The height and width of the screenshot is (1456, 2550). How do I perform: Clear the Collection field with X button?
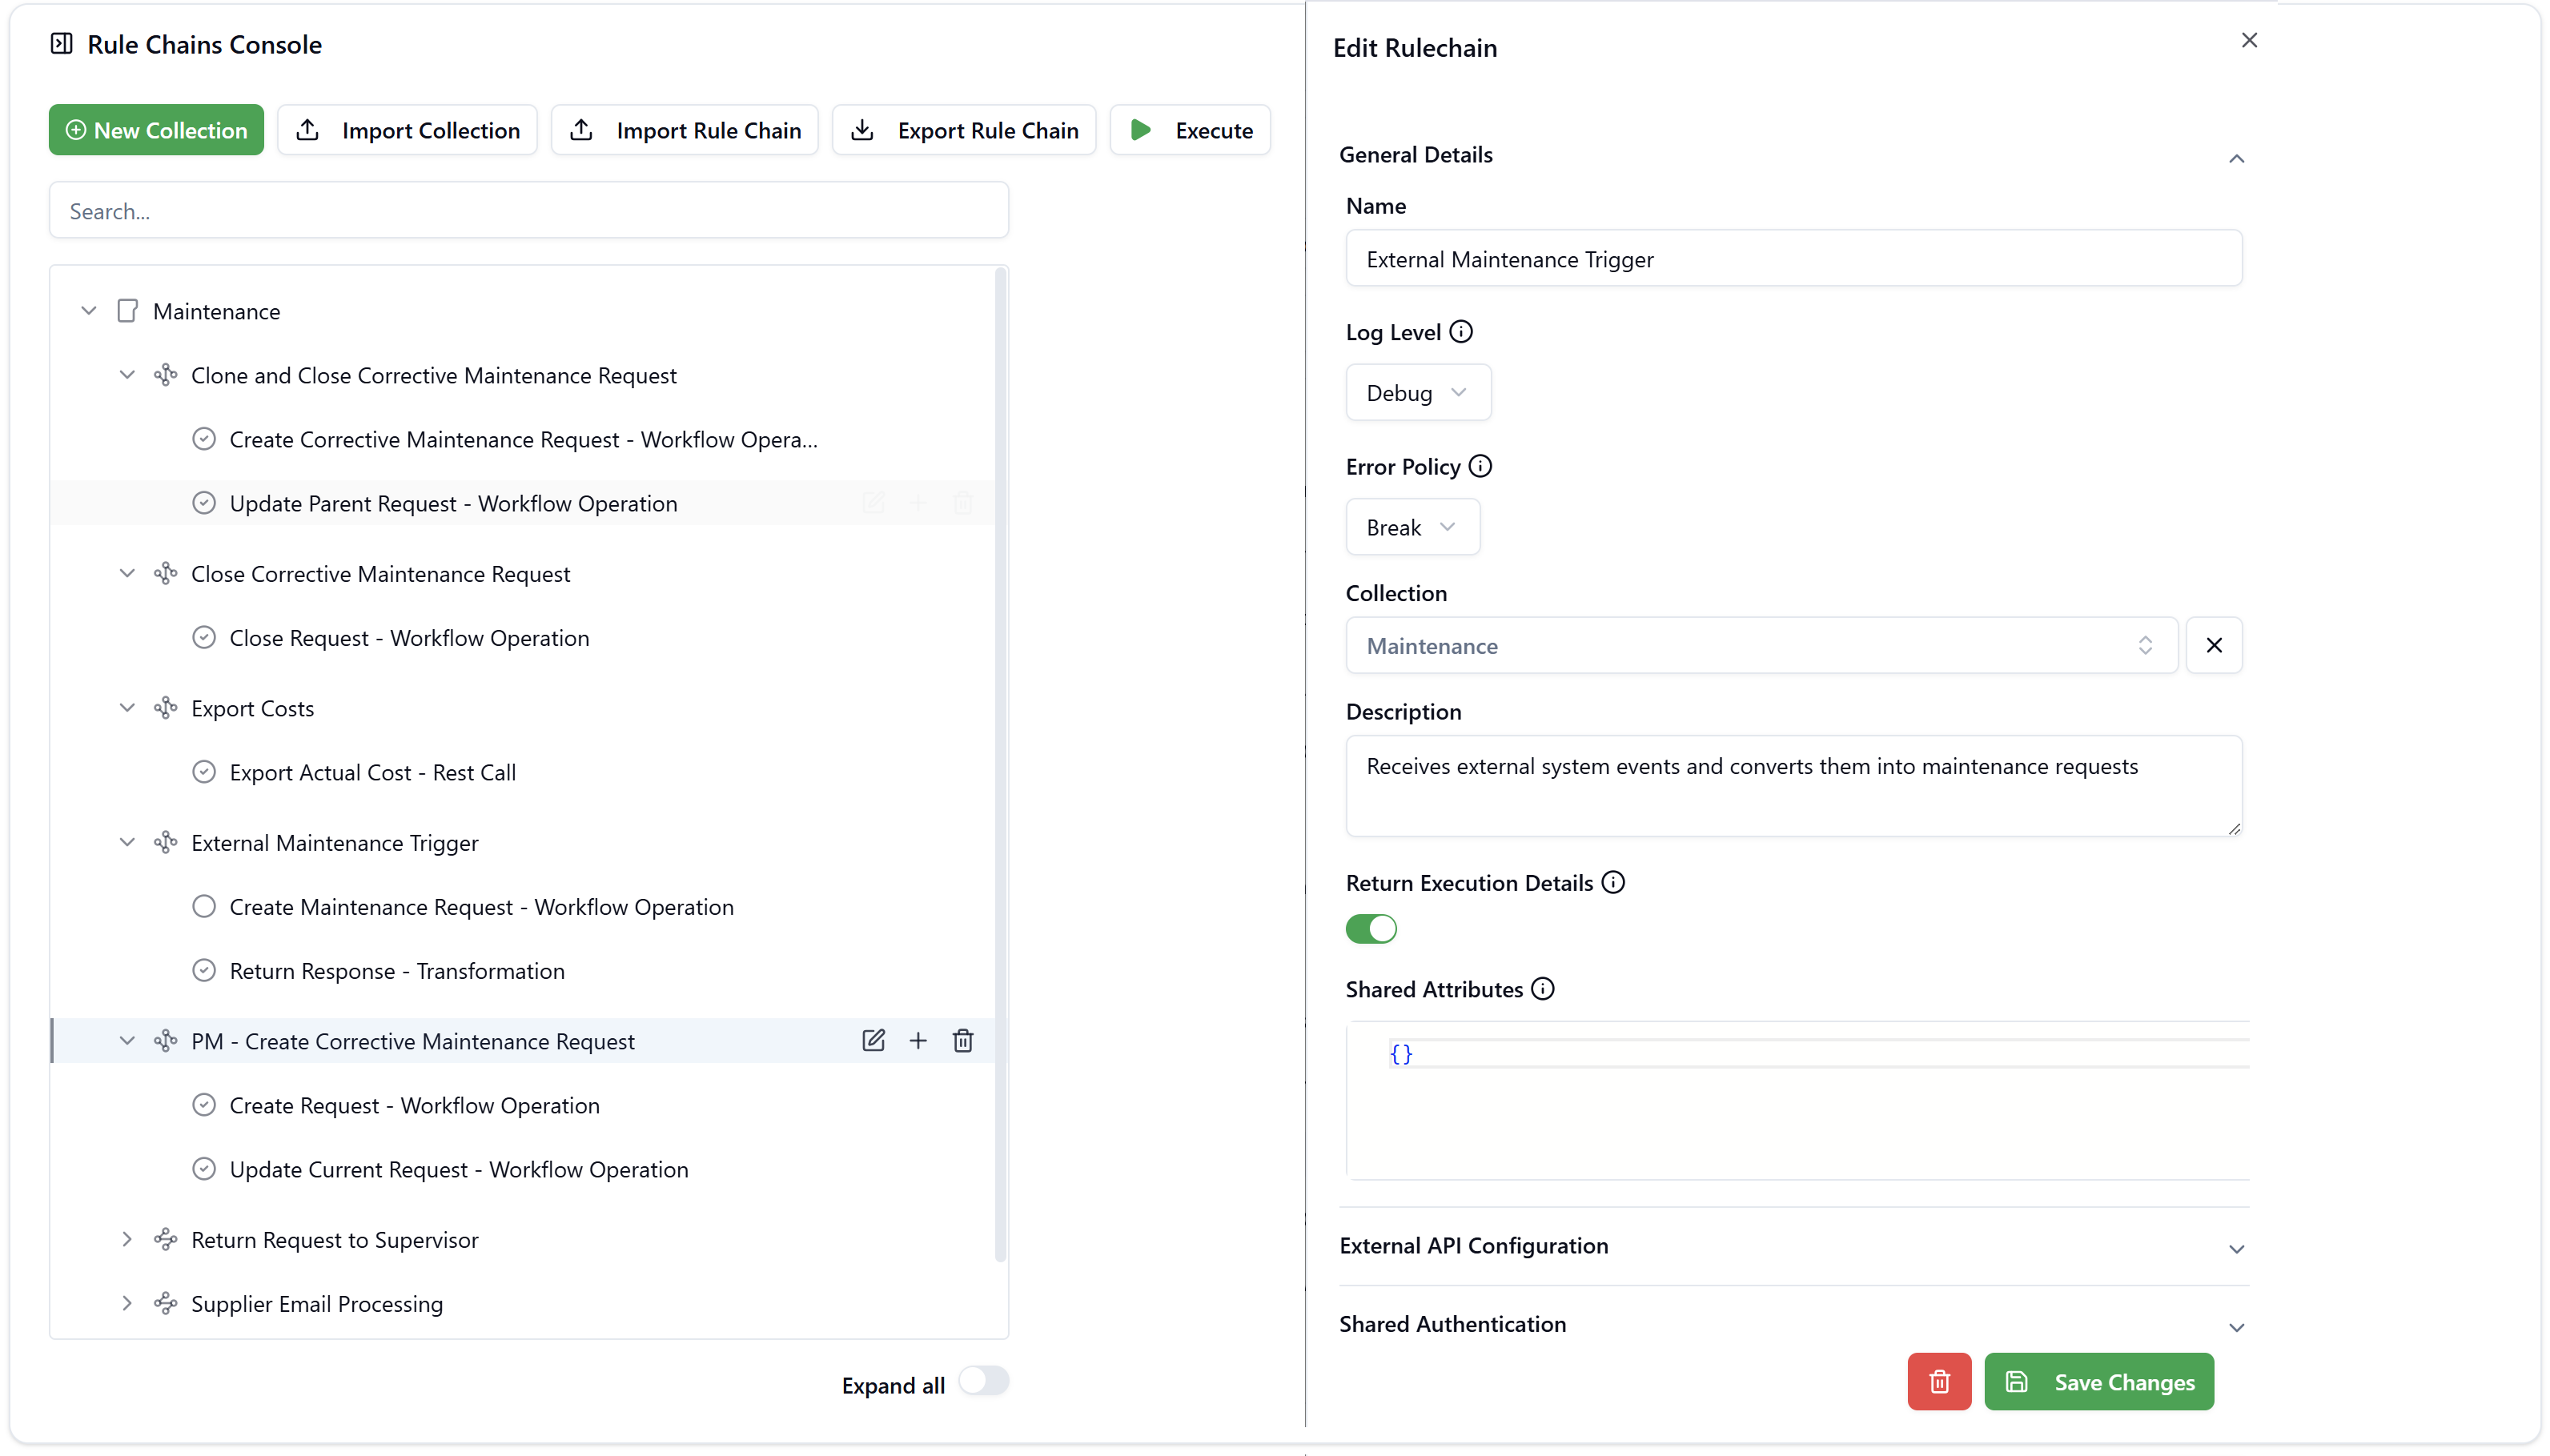(2214, 645)
